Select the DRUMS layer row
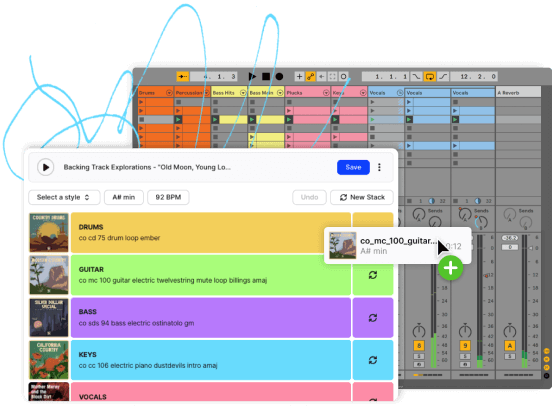552x416 pixels. [211, 232]
